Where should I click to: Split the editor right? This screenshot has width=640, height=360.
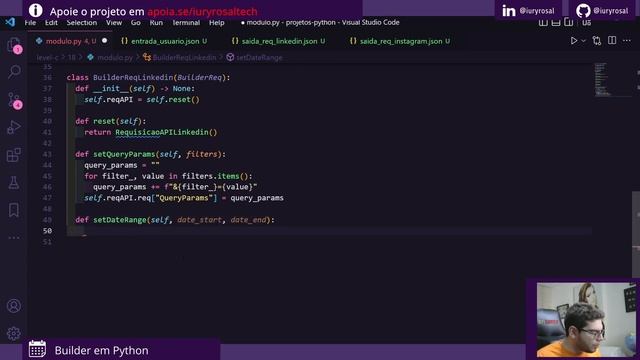[612, 40]
